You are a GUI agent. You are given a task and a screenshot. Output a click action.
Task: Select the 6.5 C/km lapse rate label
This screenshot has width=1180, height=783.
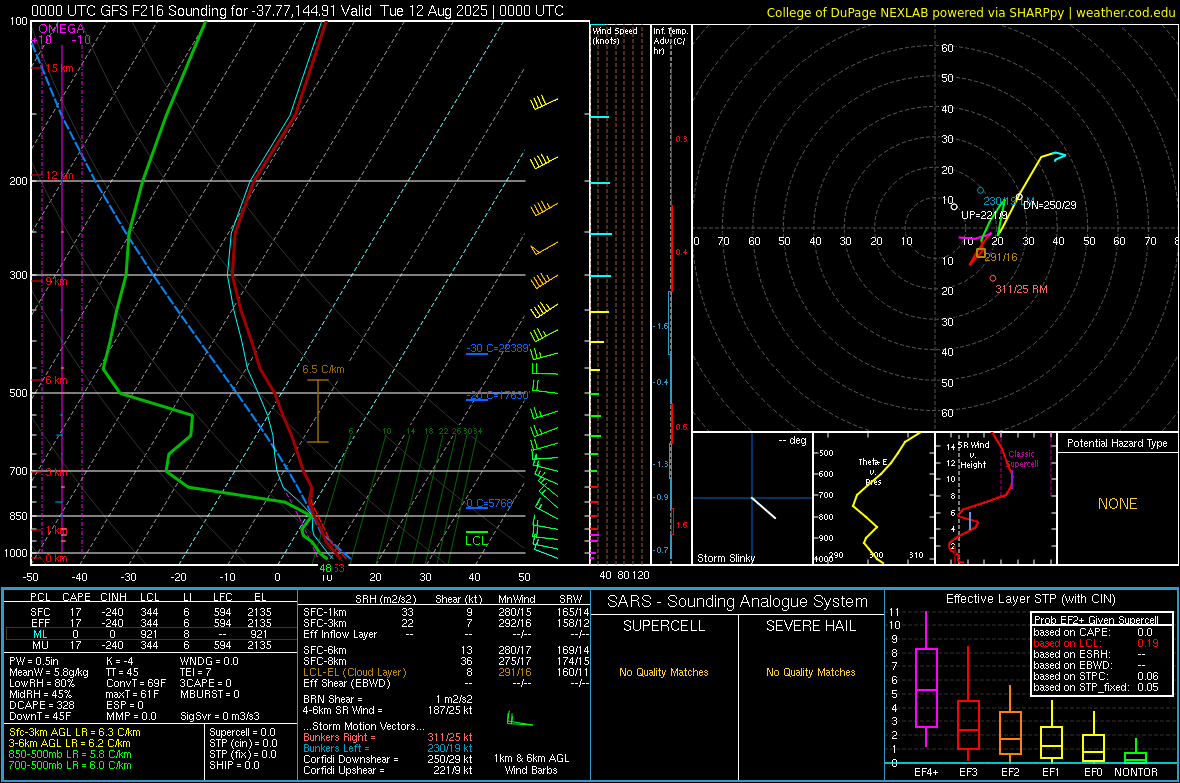324,369
